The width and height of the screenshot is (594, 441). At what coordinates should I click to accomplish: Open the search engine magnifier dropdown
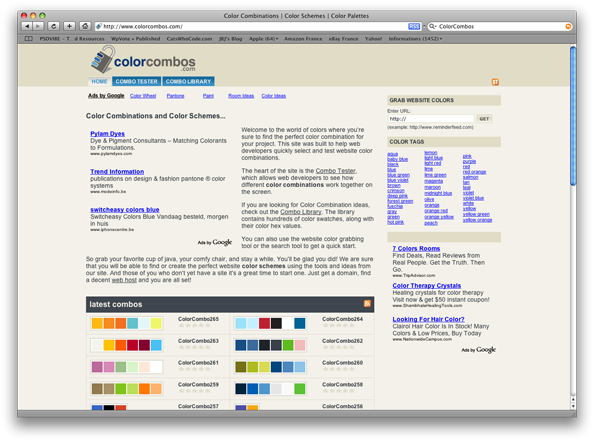(433, 27)
